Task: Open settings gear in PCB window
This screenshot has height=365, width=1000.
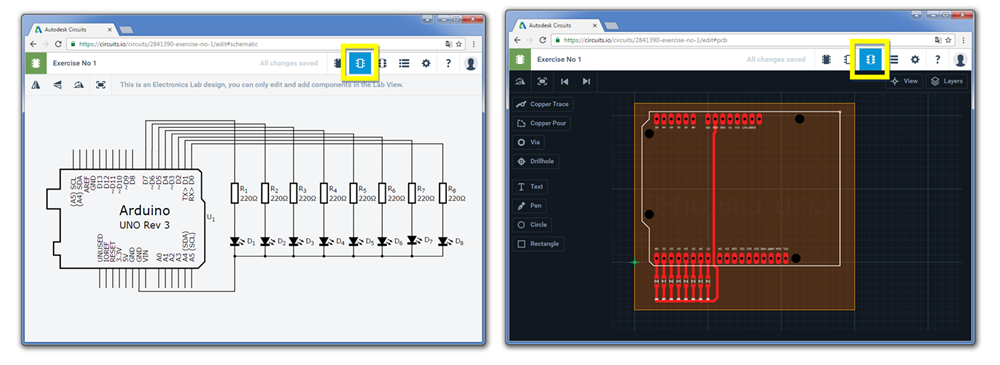Action: point(915,59)
